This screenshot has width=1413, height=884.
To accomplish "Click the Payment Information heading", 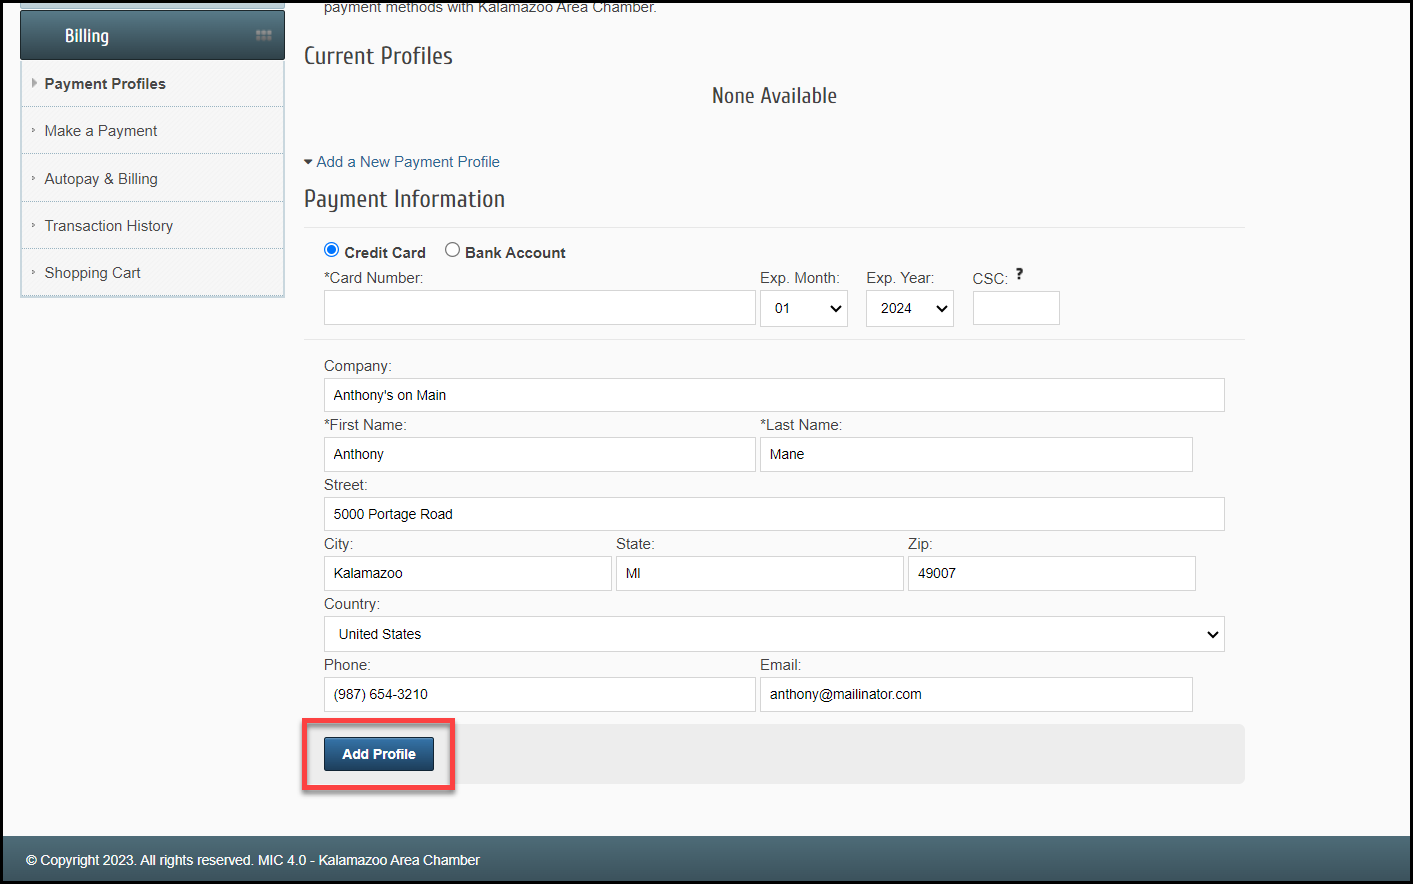I will click(x=404, y=199).
